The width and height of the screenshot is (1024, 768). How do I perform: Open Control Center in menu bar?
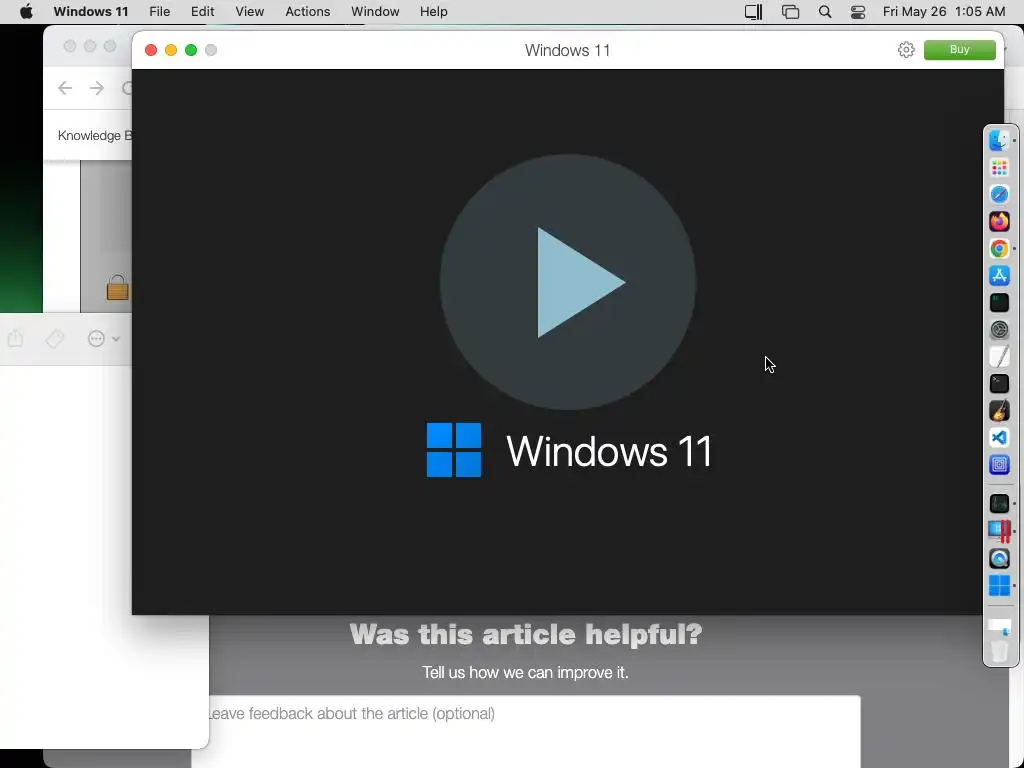pos(857,12)
